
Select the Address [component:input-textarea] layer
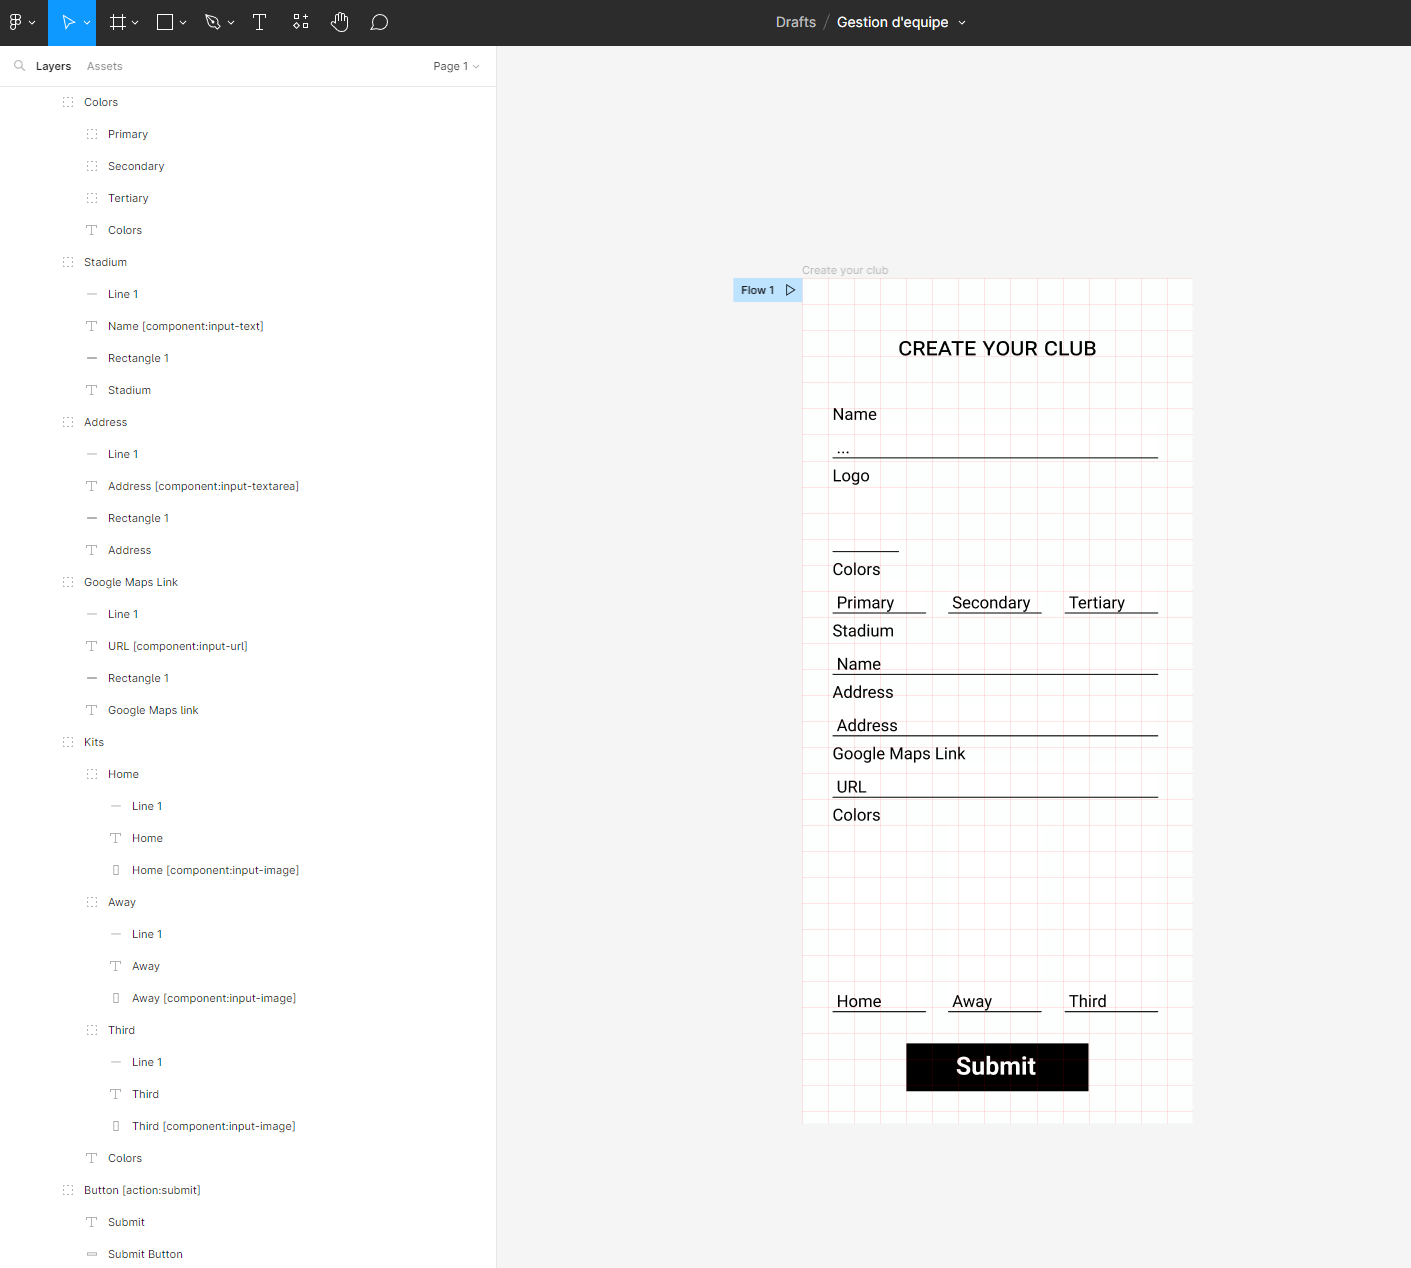pyautogui.click(x=203, y=486)
